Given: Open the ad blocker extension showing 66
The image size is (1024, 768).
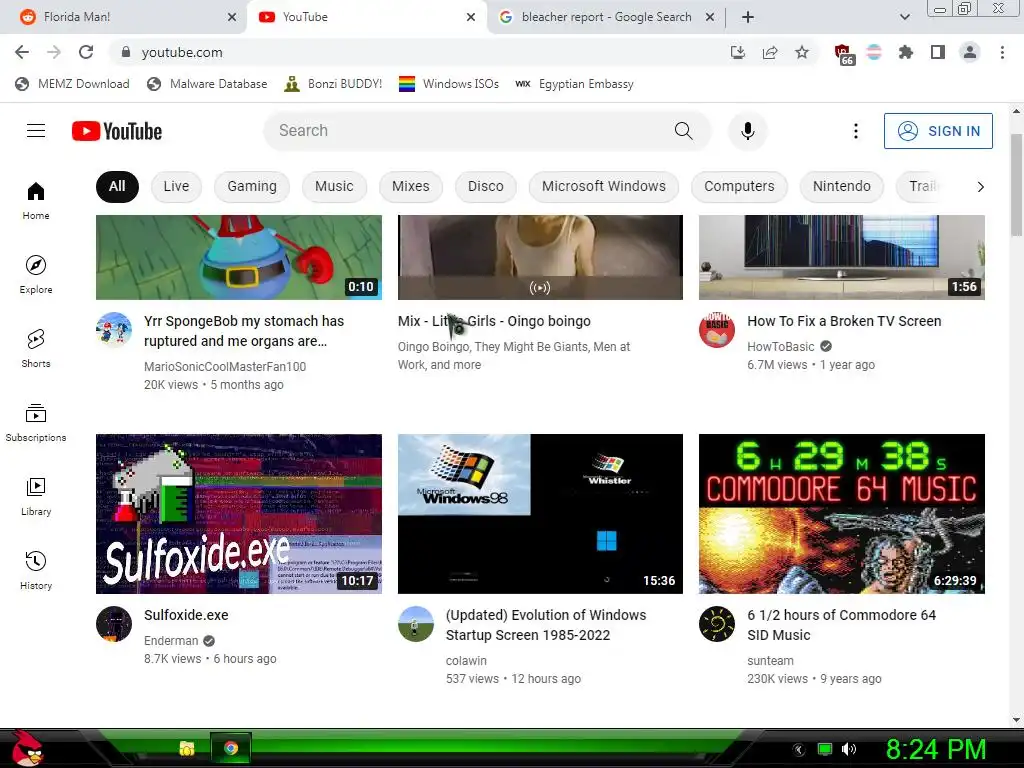Looking at the screenshot, I should [844, 54].
